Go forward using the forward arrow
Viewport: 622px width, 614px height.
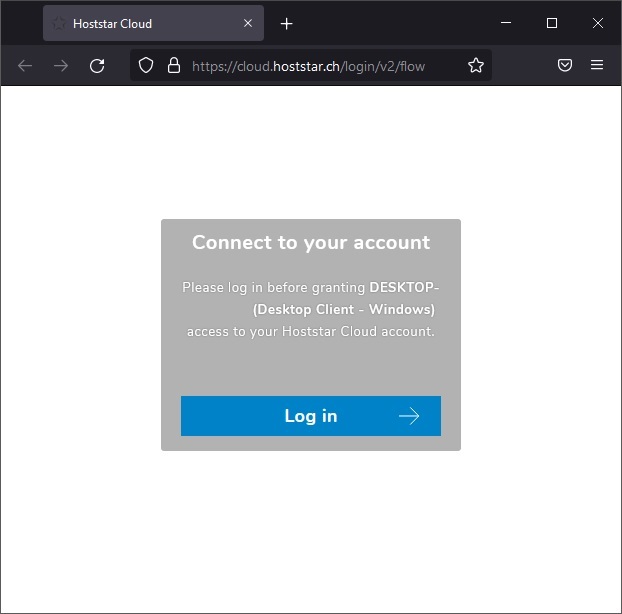[61, 65]
